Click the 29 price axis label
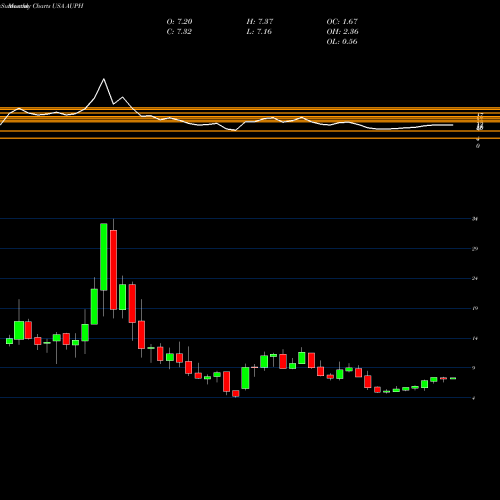This screenshot has width=500, height=500. [475, 249]
